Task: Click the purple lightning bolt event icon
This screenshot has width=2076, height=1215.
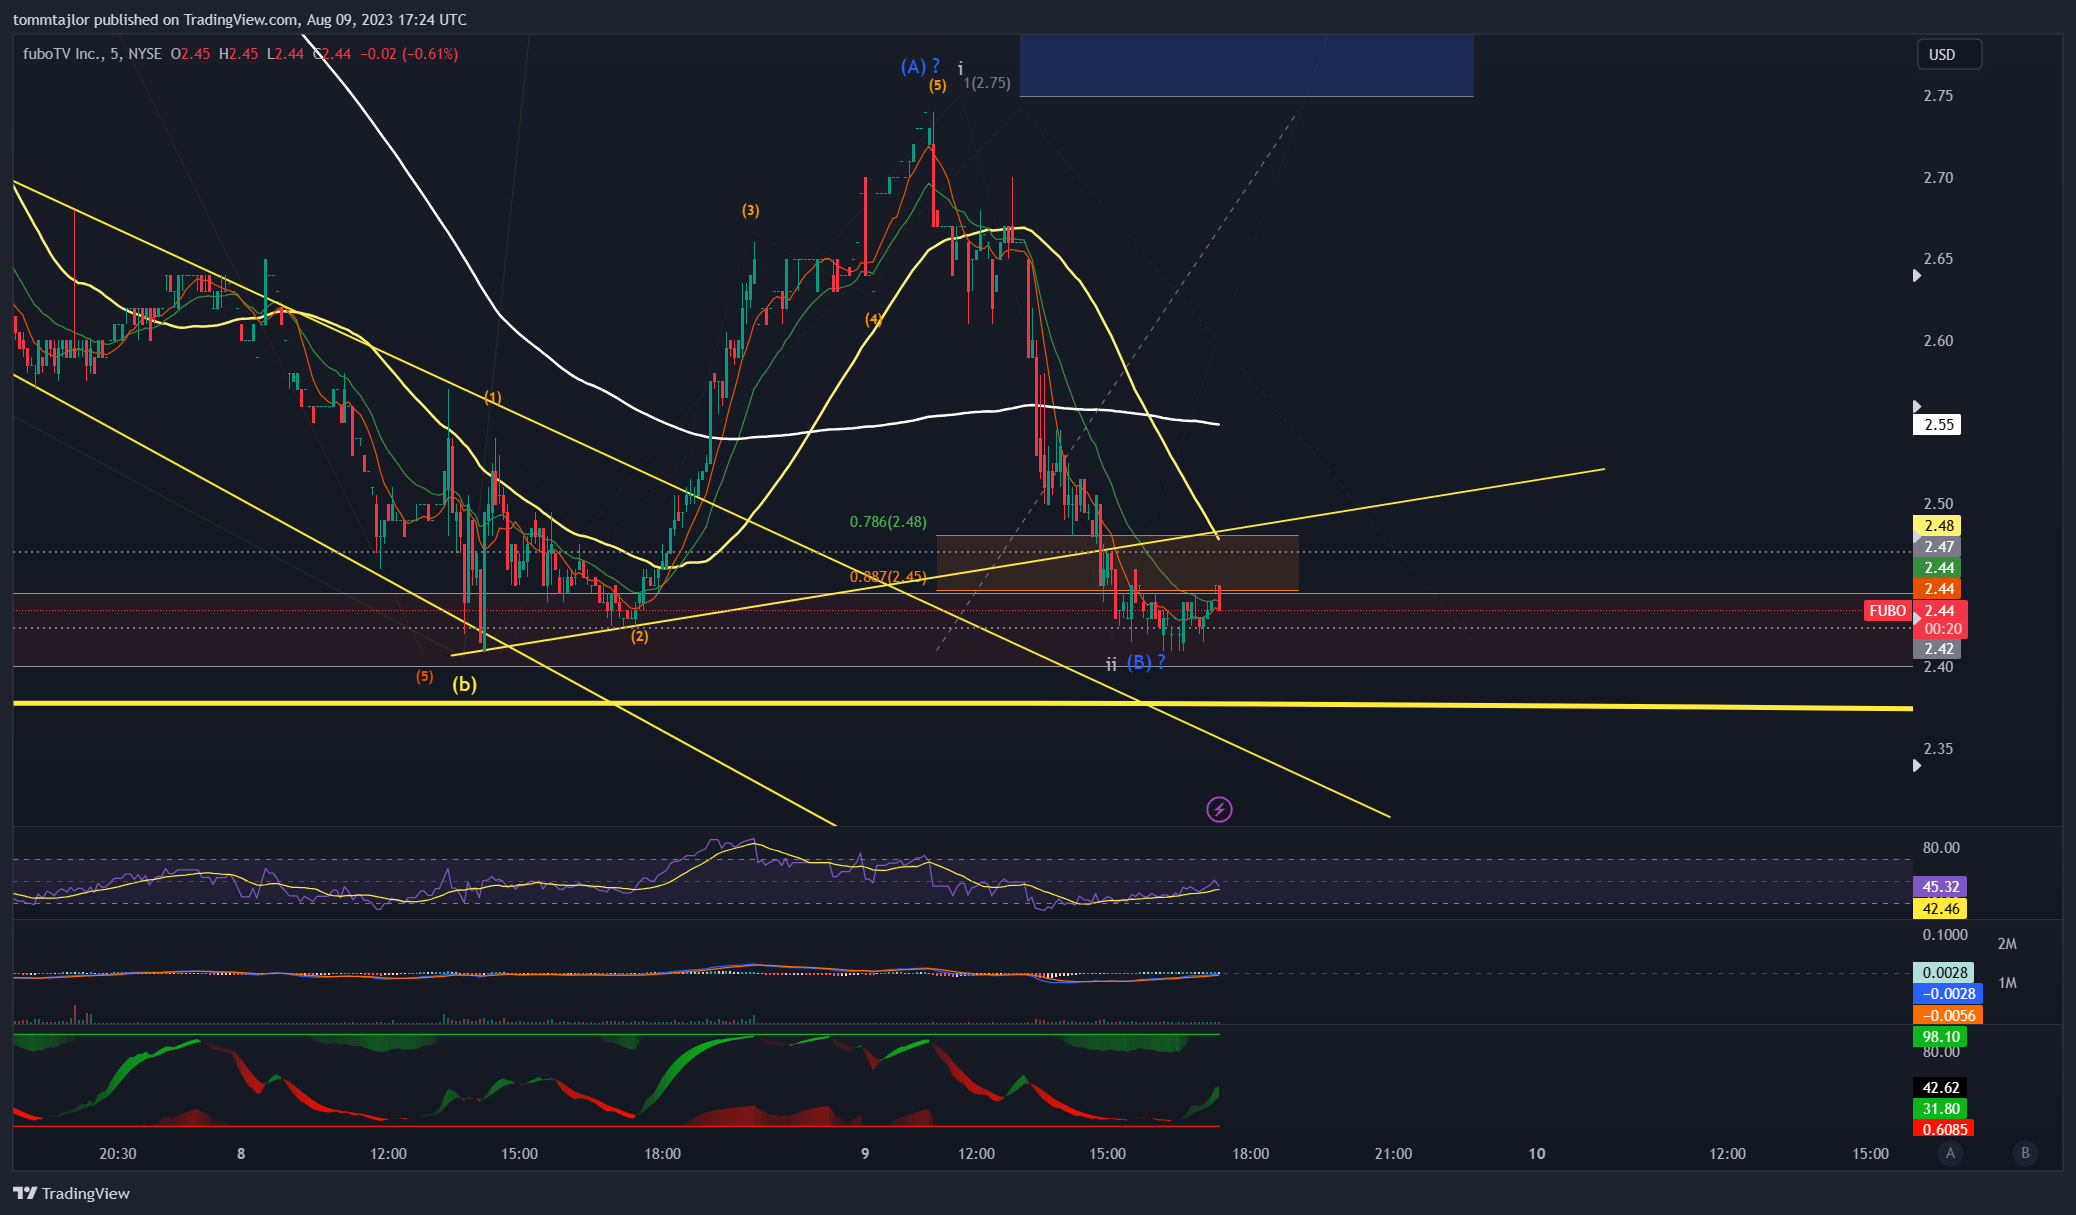Action: 1219,809
